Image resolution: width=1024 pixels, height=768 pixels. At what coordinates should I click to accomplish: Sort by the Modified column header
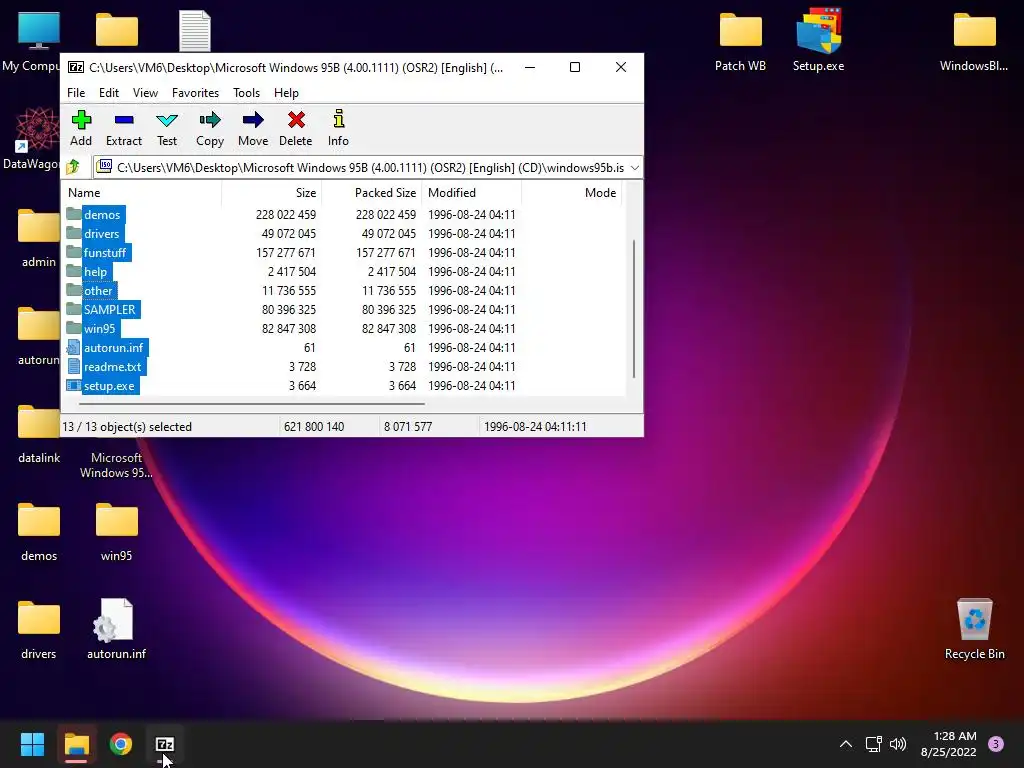click(x=472, y=192)
